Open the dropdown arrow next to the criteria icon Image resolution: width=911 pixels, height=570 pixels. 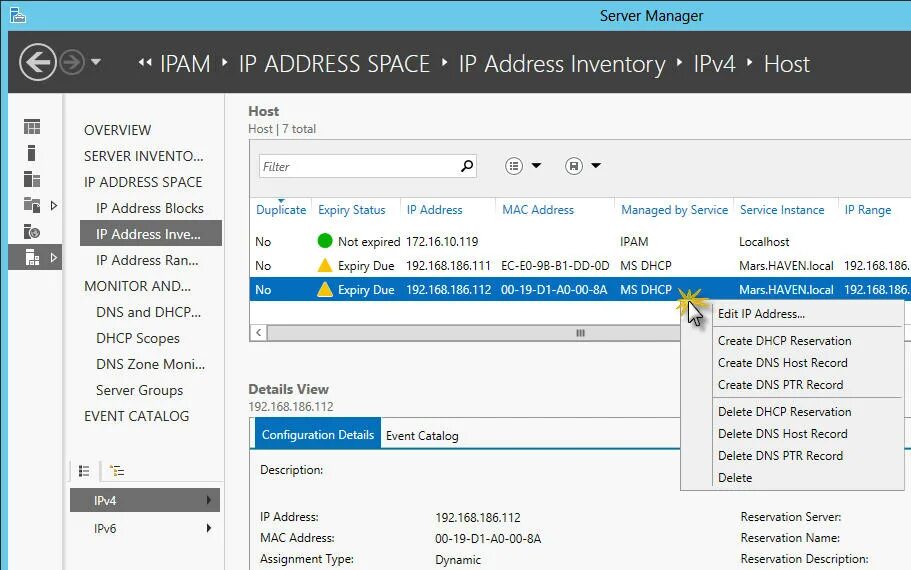(536, 166)
